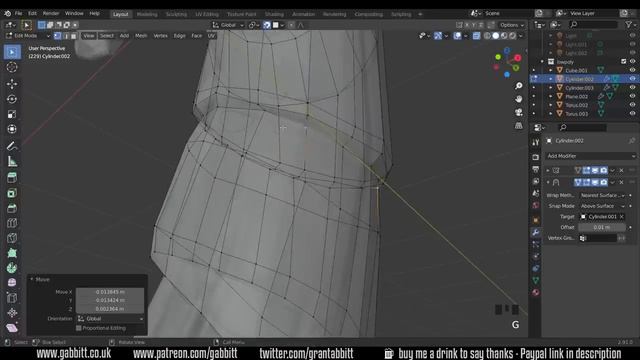Toggle X-ray display
640x360 pixels.
tap(476, 36)
